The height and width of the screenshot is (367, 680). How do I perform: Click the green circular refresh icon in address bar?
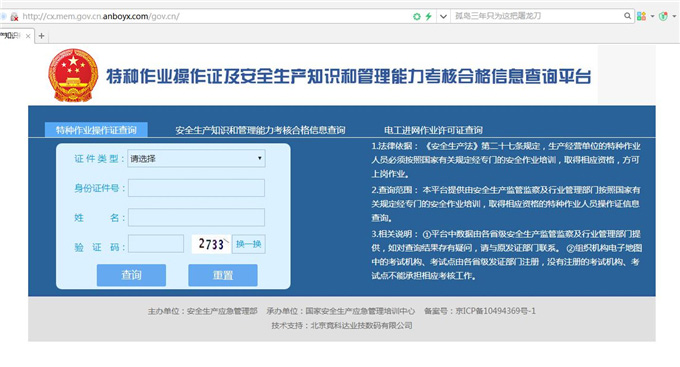(417, 16)
